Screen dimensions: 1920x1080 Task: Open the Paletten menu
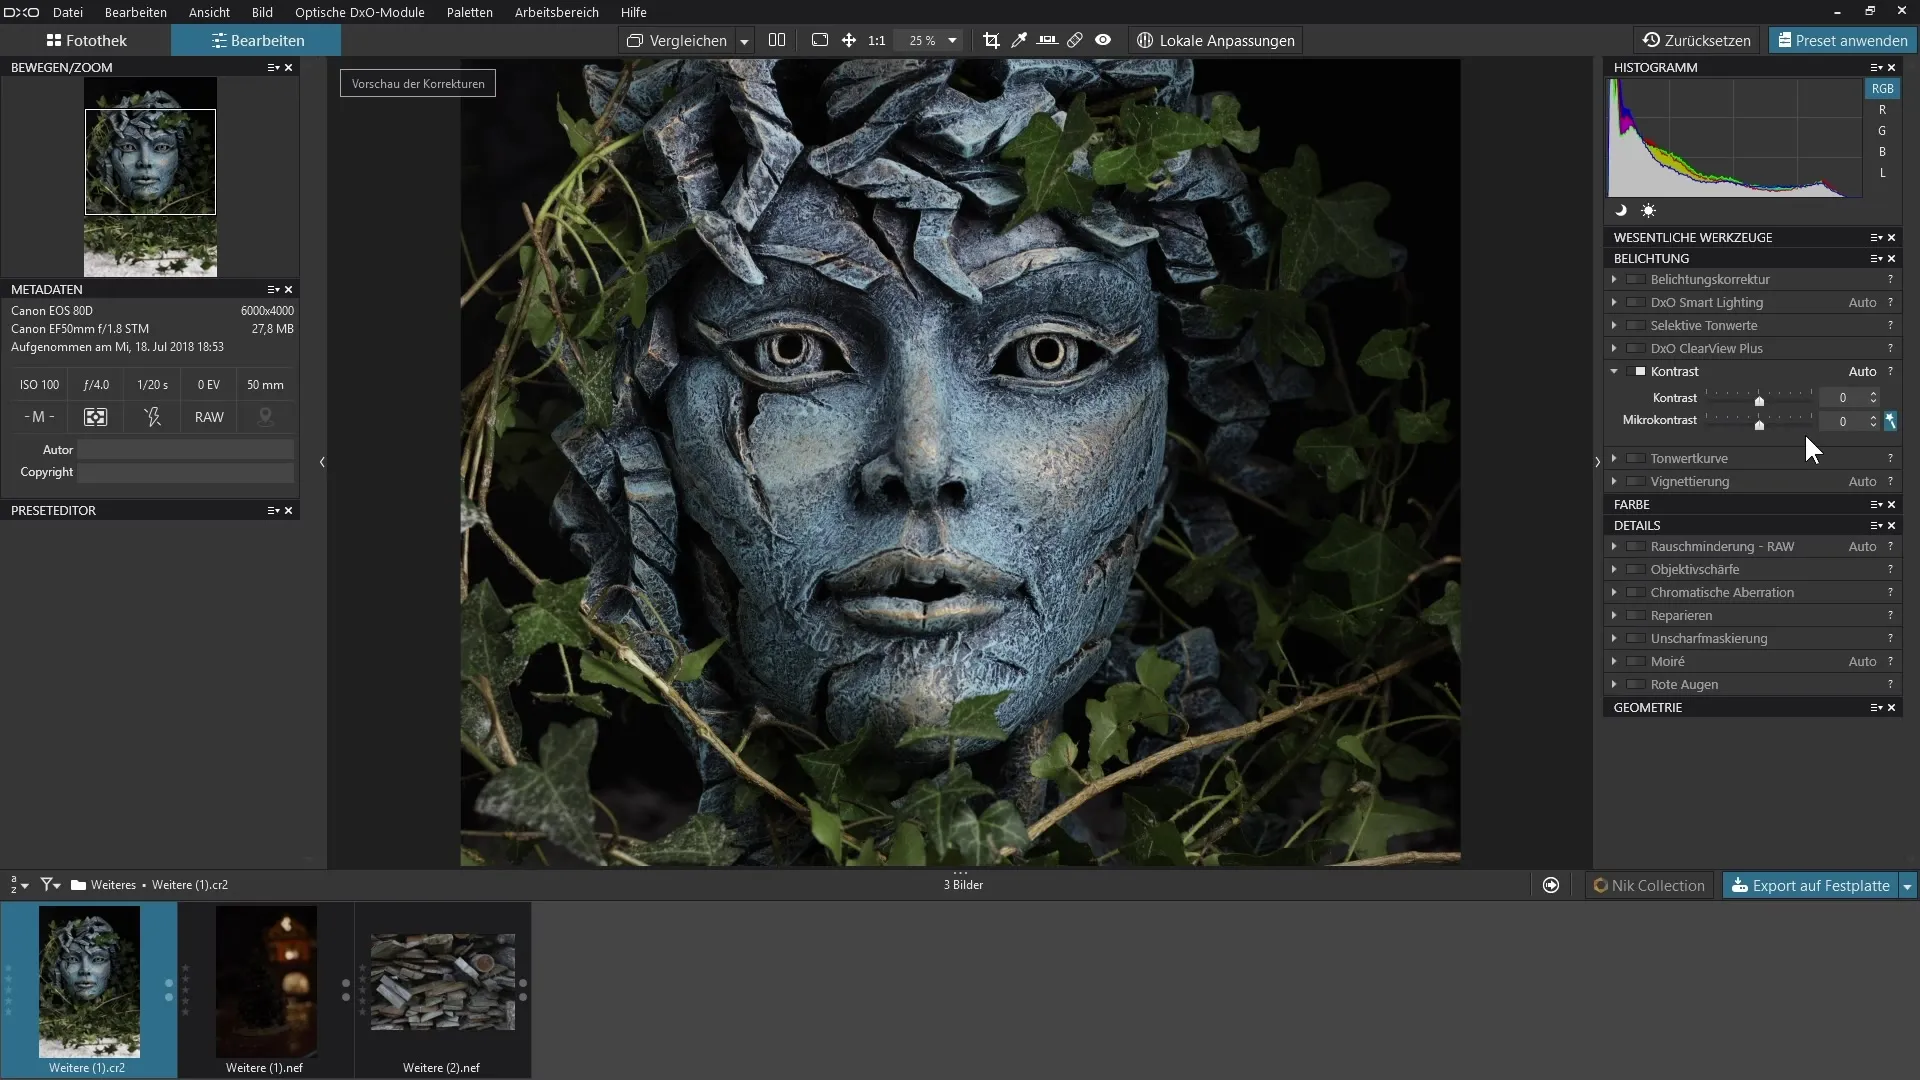tap(469, 12)
